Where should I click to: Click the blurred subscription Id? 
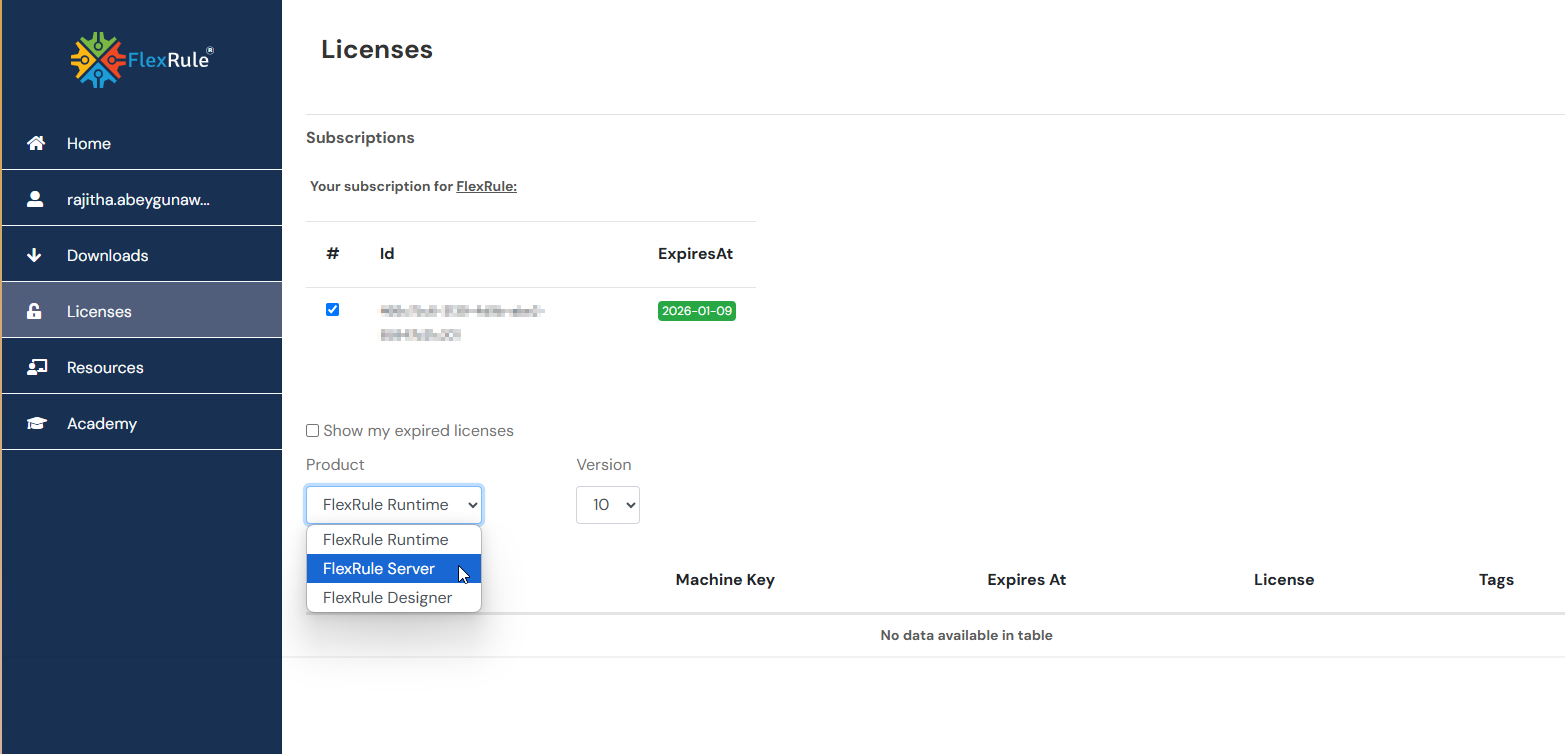[x=462, y=323]
